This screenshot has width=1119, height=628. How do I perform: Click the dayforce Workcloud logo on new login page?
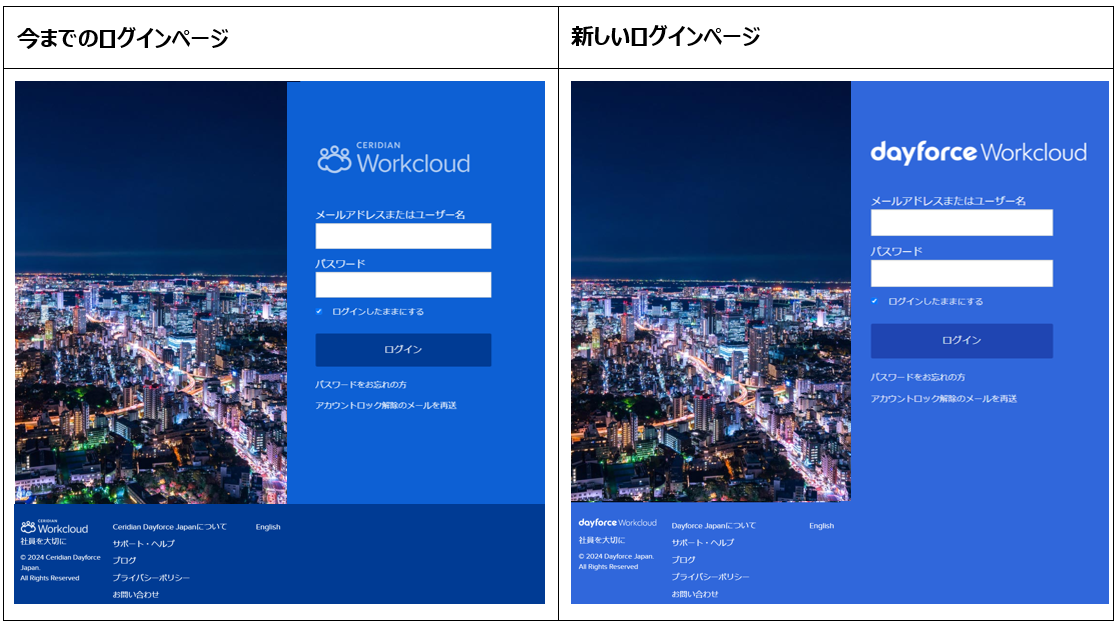(978, 152)
